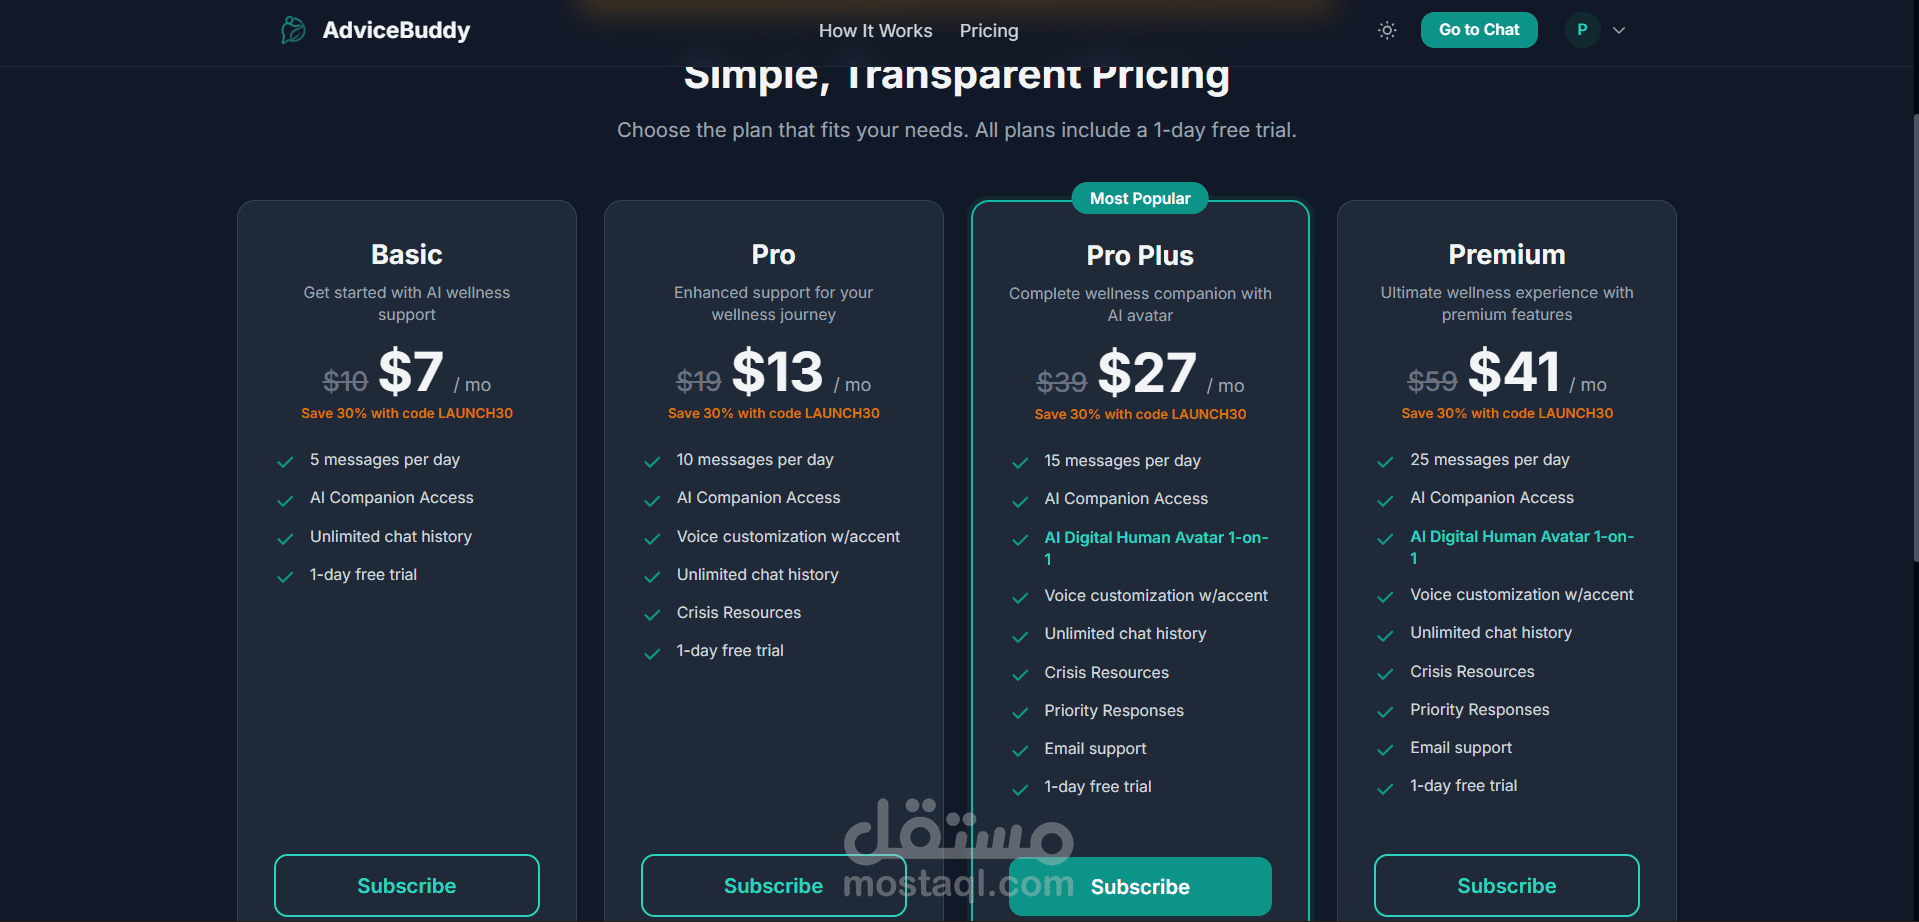Subscribe to the Pro Plus plan
Screen dimensions: 1919x922
point(1140,886)
